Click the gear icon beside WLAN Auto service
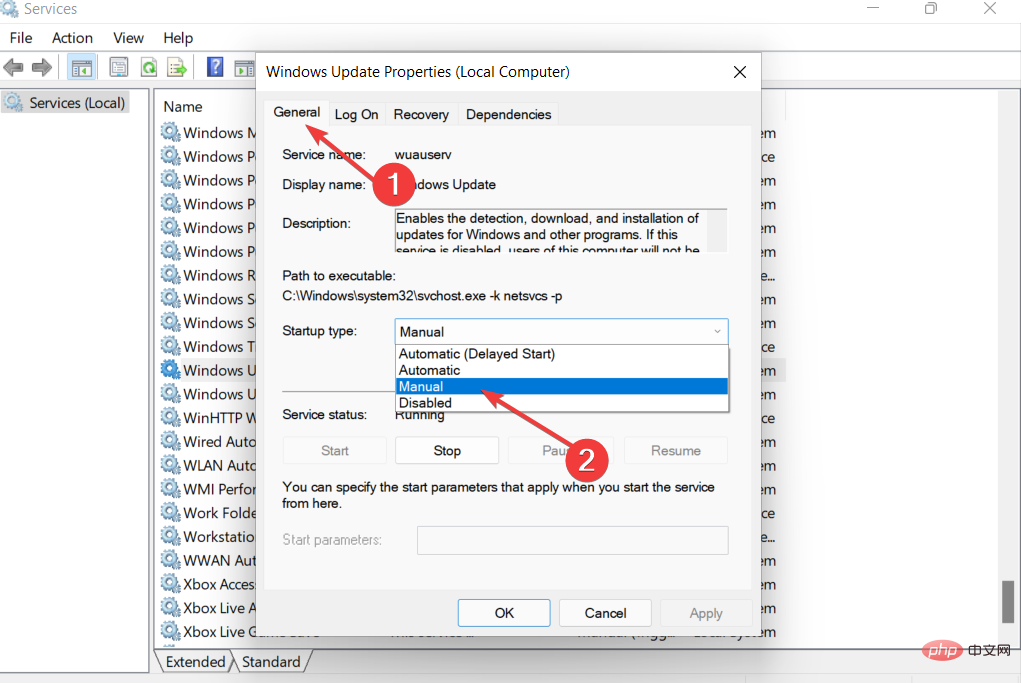The image size is (1021, 683). (x=171, y=465)
